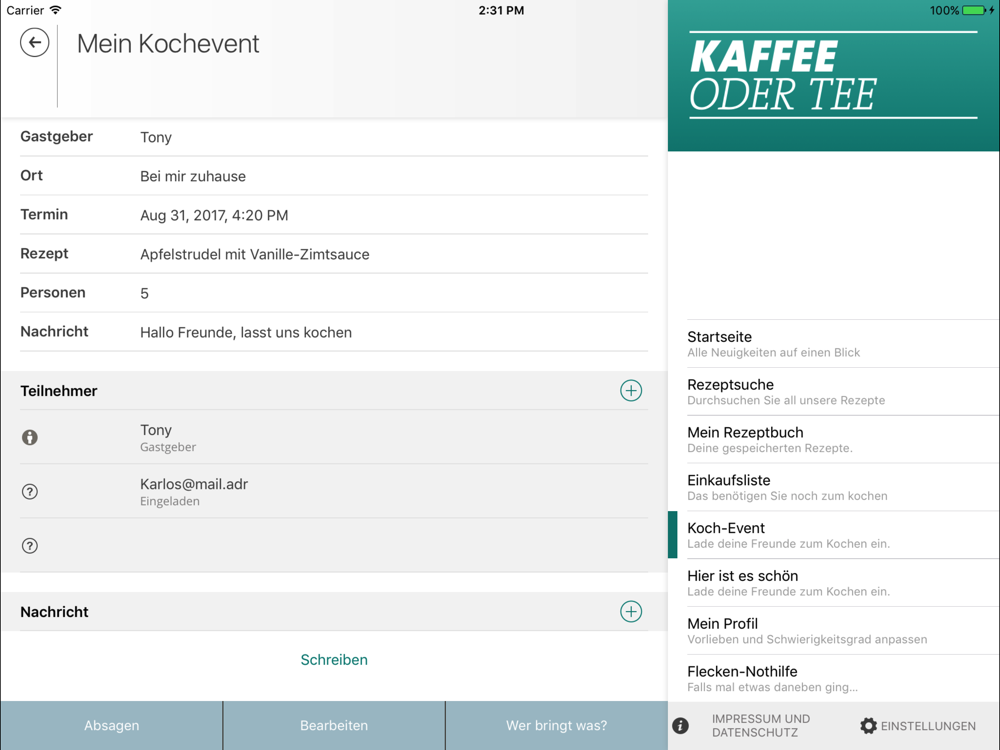Tap the Eingeladen status under Karlos@mail.adr
Viewport: 1000px width, 750px height.
tap(170, 501)
